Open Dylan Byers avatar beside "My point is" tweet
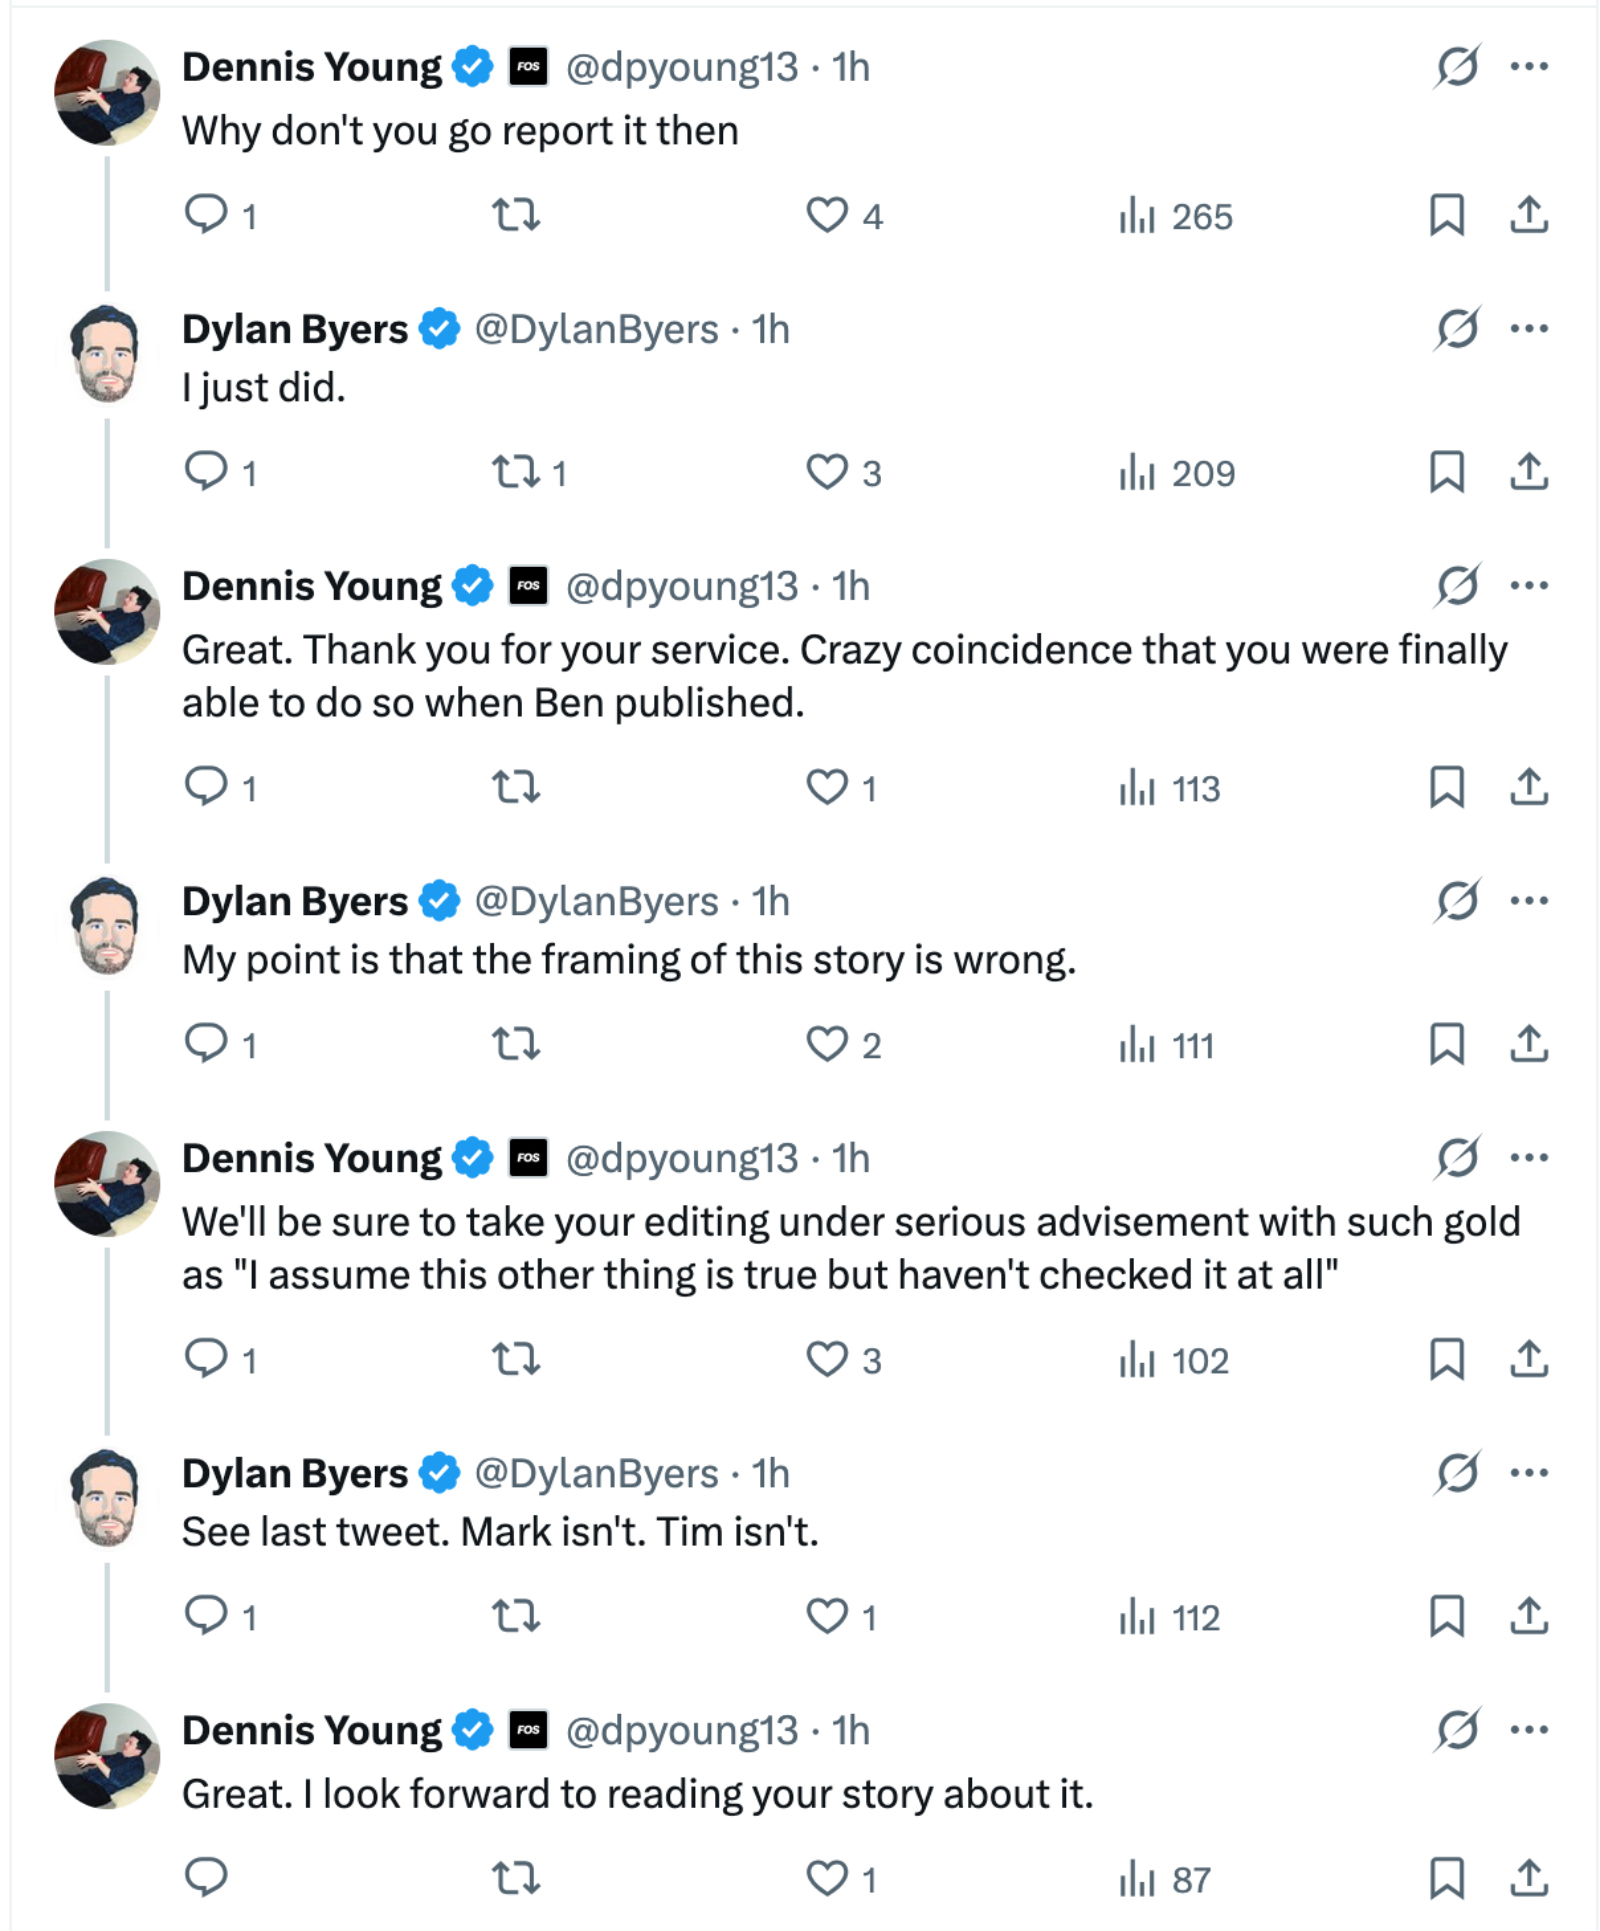This screenshot has width=1600, height=1931. point(106,926)
